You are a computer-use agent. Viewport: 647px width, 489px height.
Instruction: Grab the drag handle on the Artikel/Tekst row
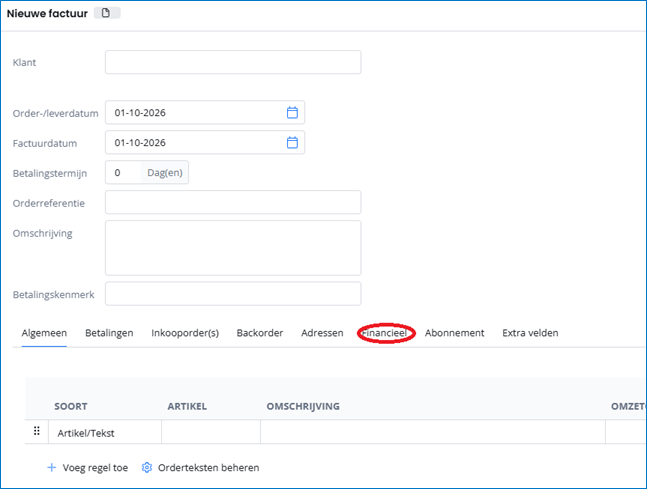[x=37, y=431]
